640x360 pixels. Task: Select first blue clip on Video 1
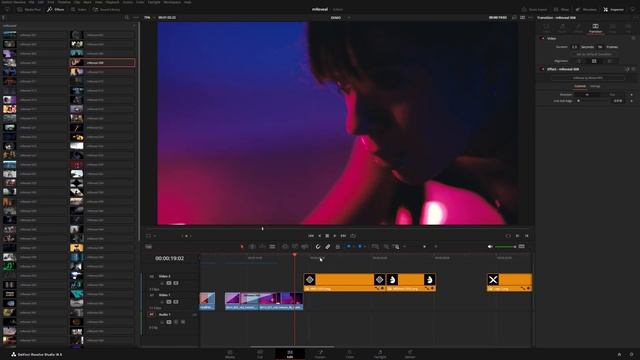207,301
